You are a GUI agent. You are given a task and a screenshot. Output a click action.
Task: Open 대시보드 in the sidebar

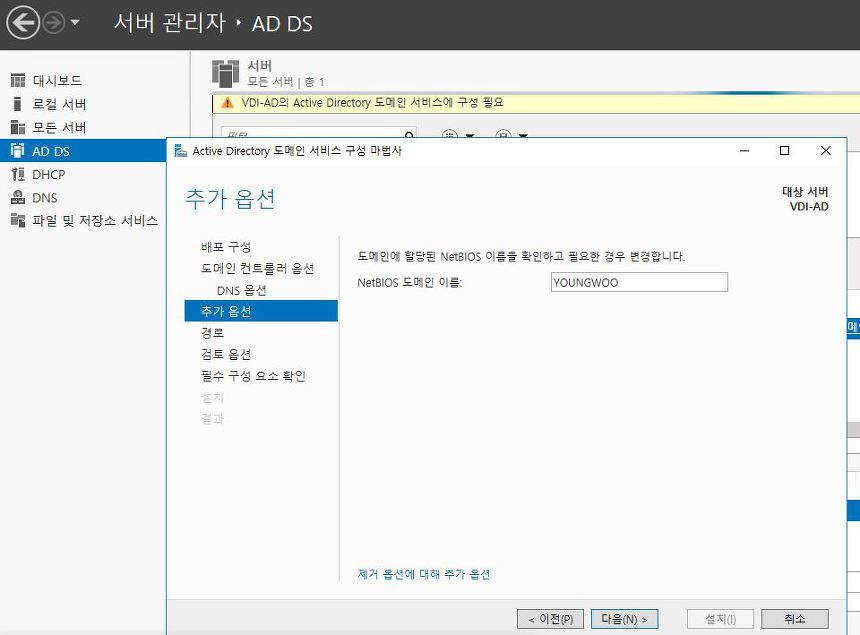coord(57,81)
